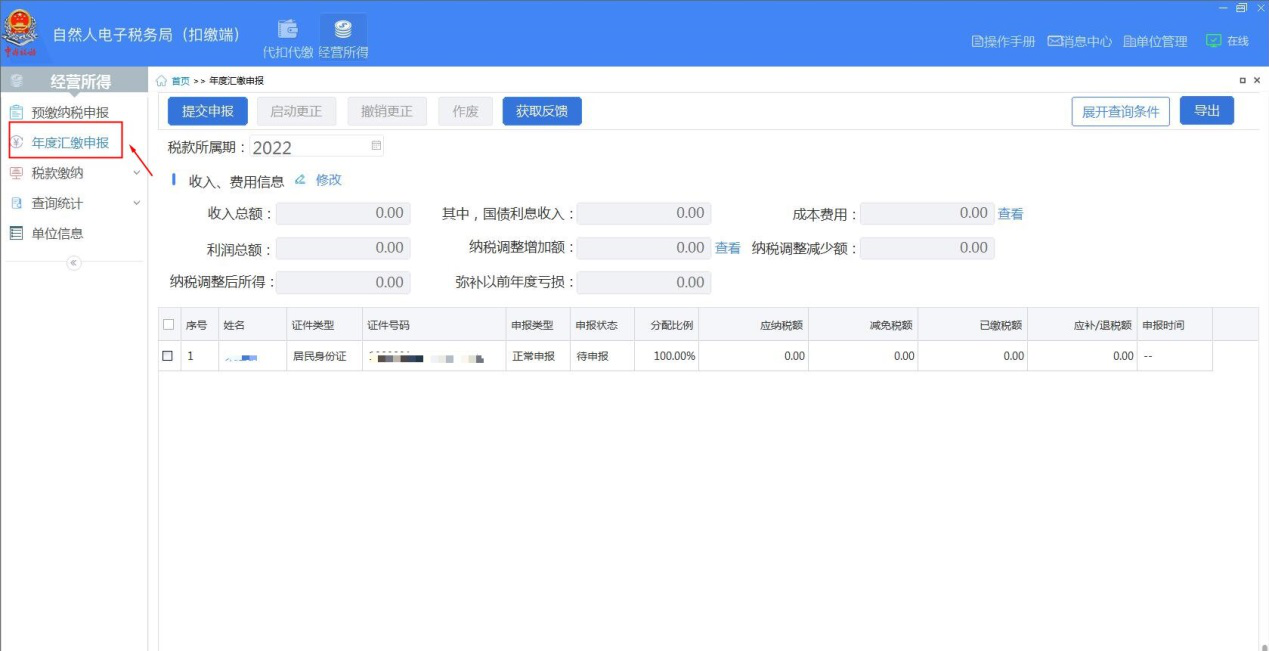Click the 收入总额 amount field
Viewport: 1269px width, 651px height.
[x=343, y=213]
